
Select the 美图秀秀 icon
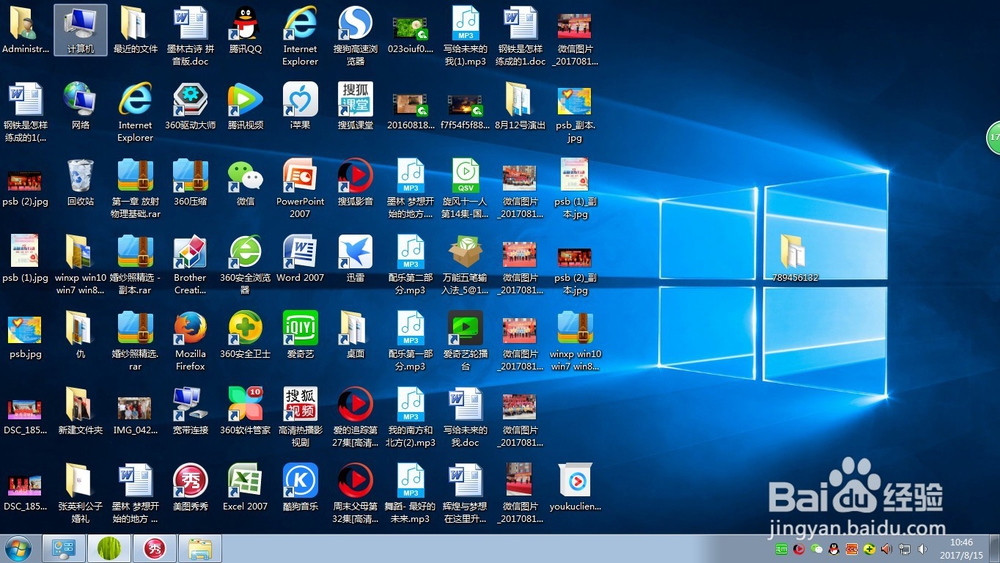click(x=190, y=487)
